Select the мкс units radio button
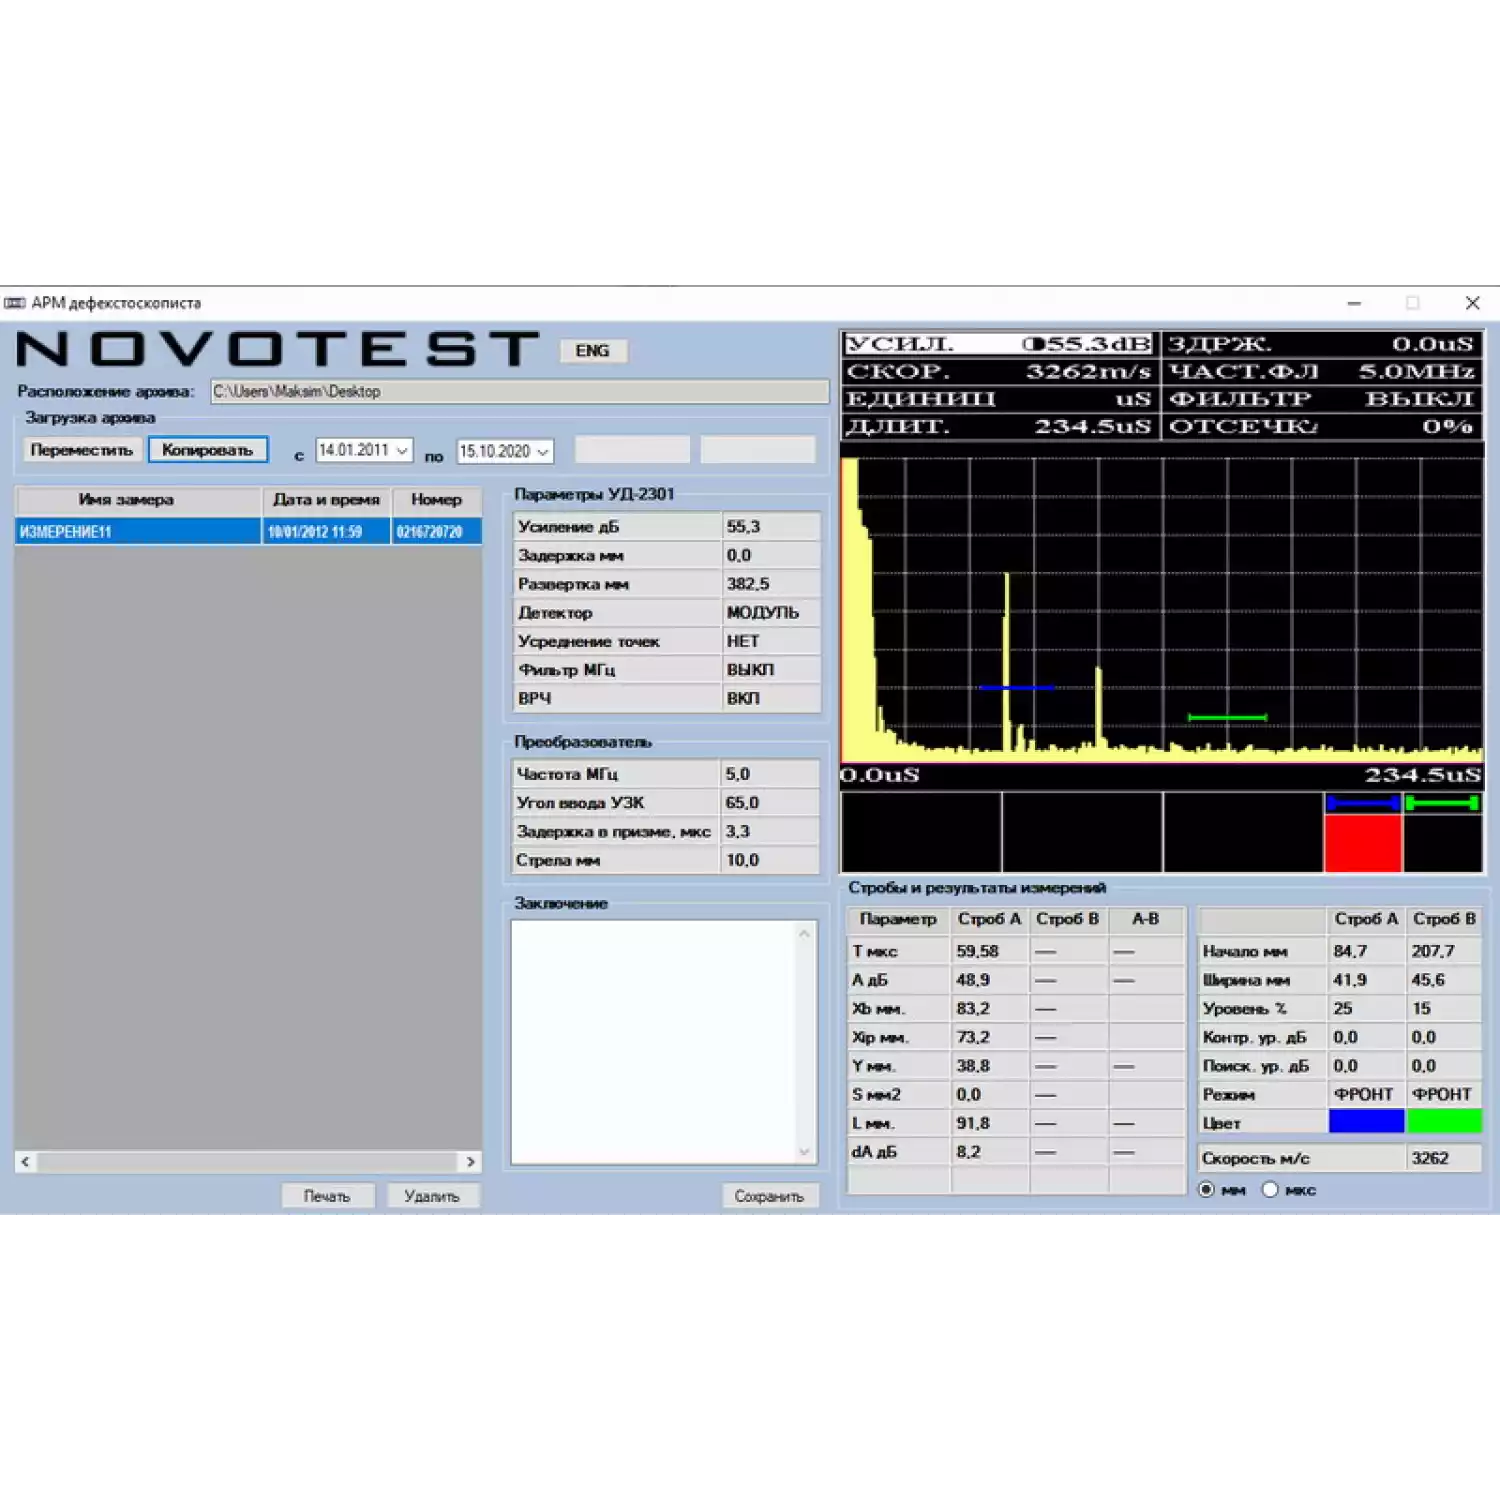The image size is (1500, 1500). click(1269, 1189)
